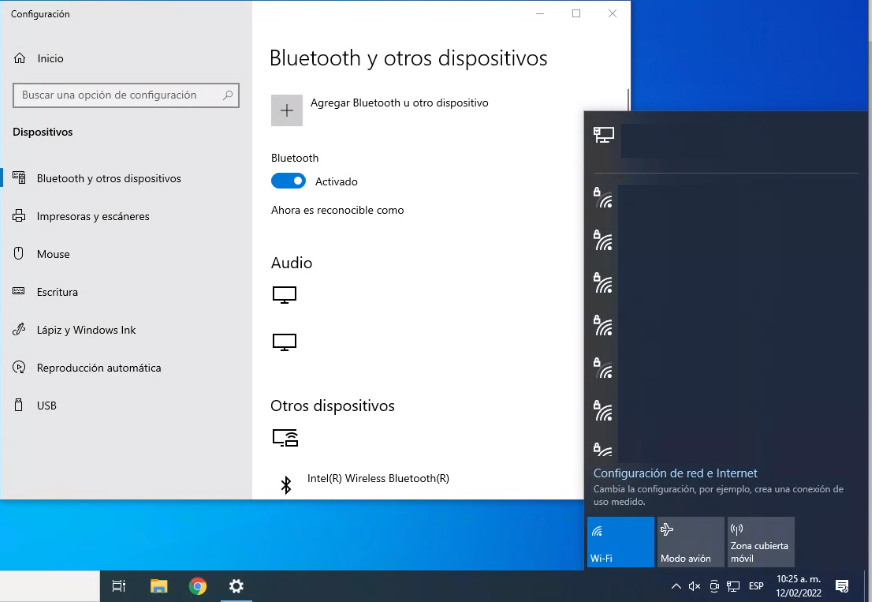Click the network tray icon
The image size is (872, 602).
734,586
